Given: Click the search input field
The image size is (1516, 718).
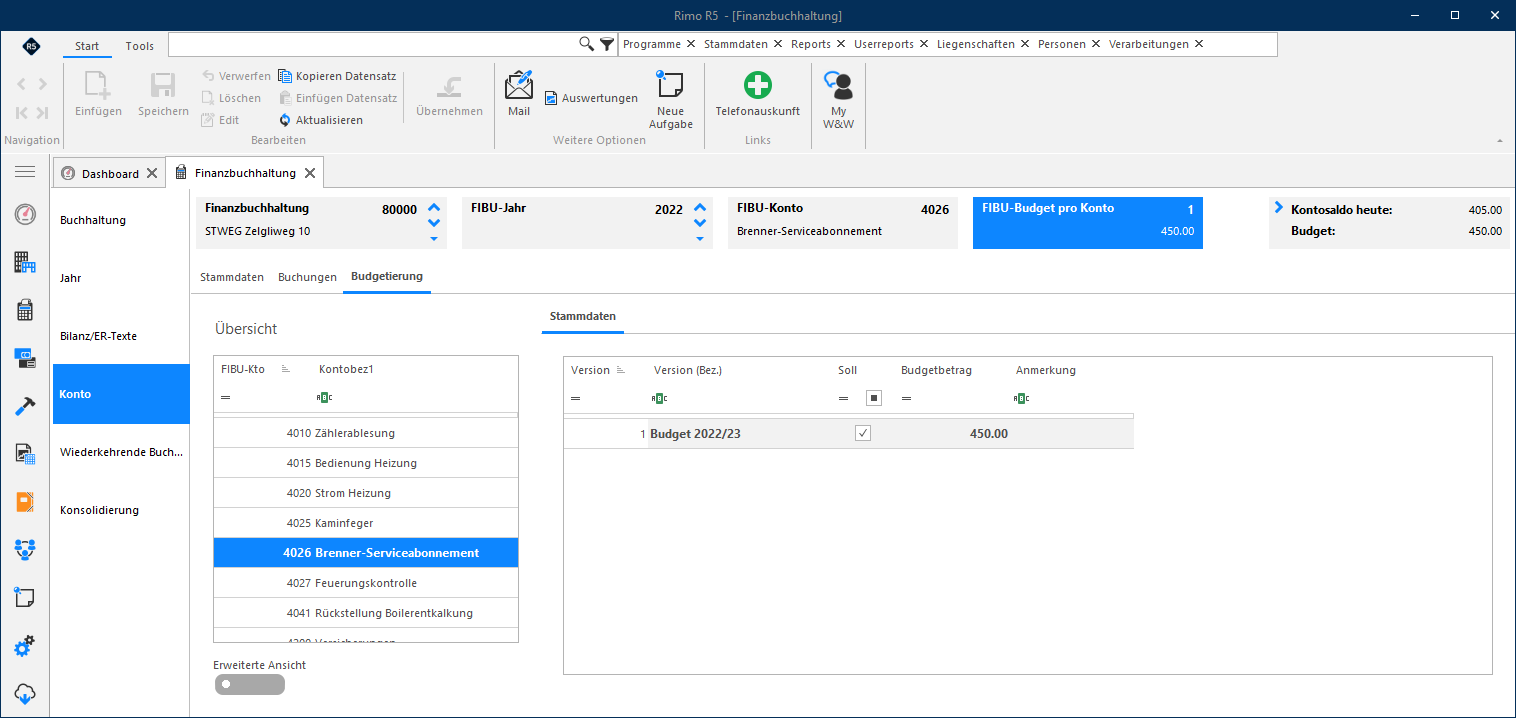Looking at the screenshot, I should (373, 44).
